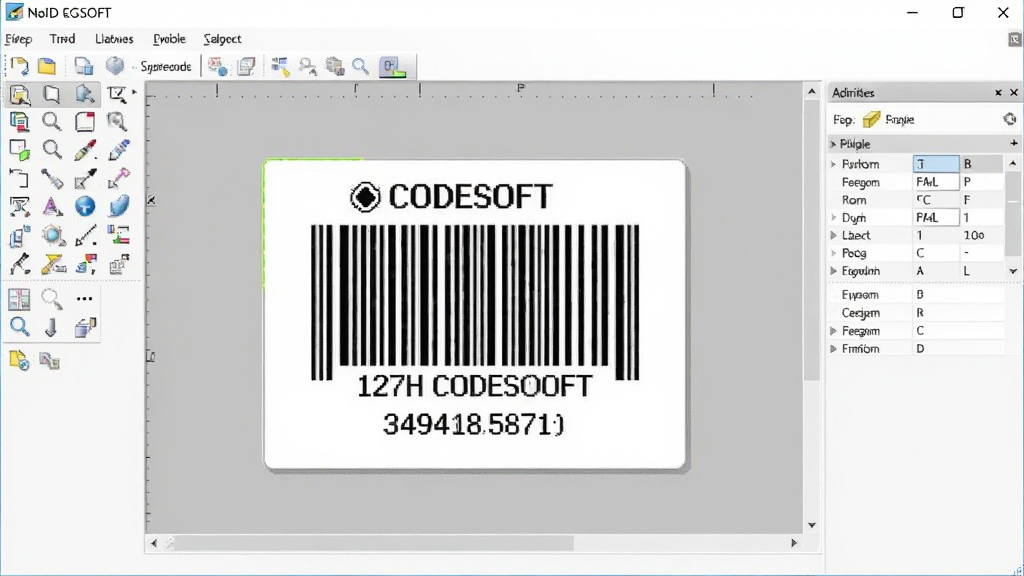Click the canvas vertical scrollbar thumb
The image size is (1024, 576).
click(x=812, y=242)
